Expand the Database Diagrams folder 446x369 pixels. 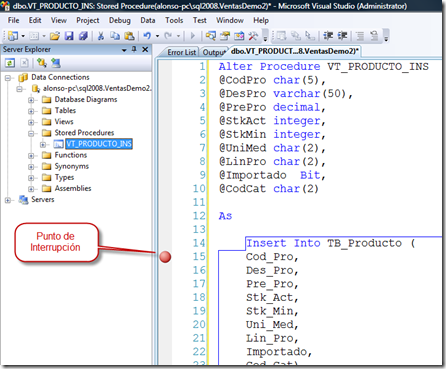pos(31,100)
